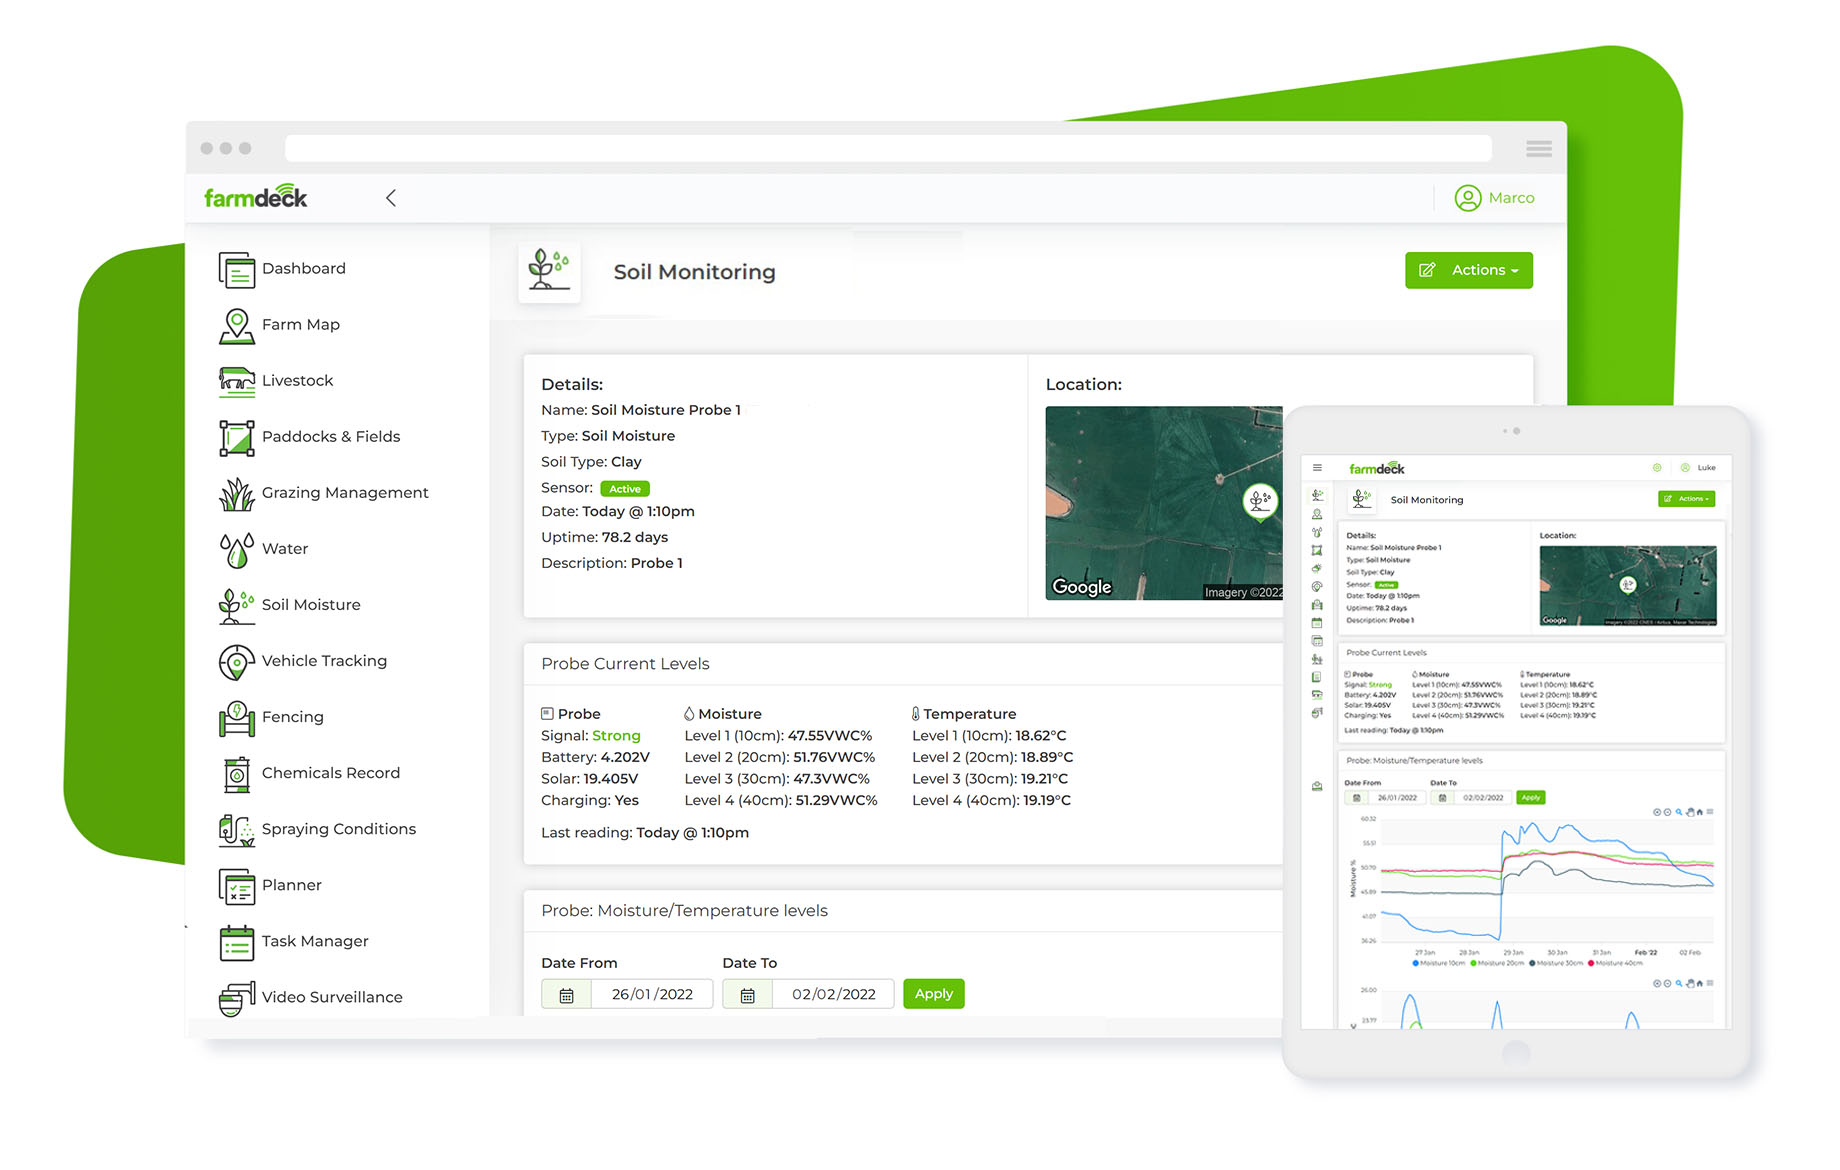Click tablet Date To 02/02/2022 field
This screenshot has width=1840, height=1170.
click(1483, 797)
